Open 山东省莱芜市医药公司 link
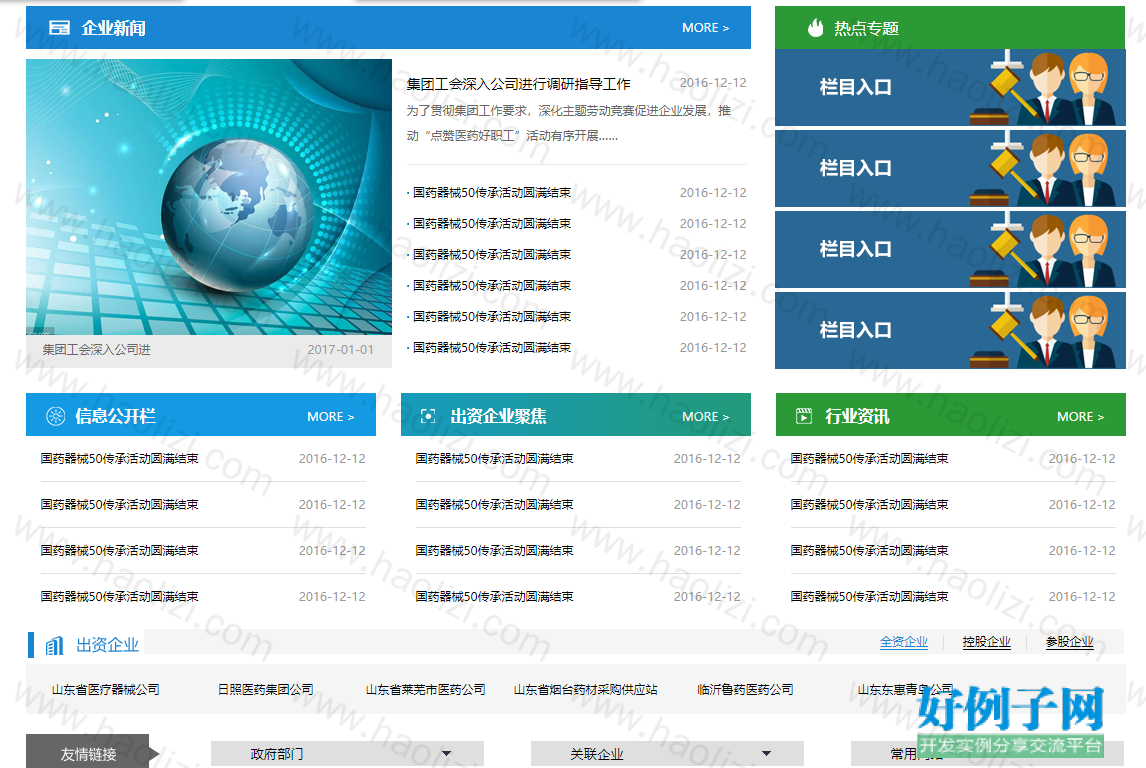Screen dimensions: 1146x768 [425, 689]
